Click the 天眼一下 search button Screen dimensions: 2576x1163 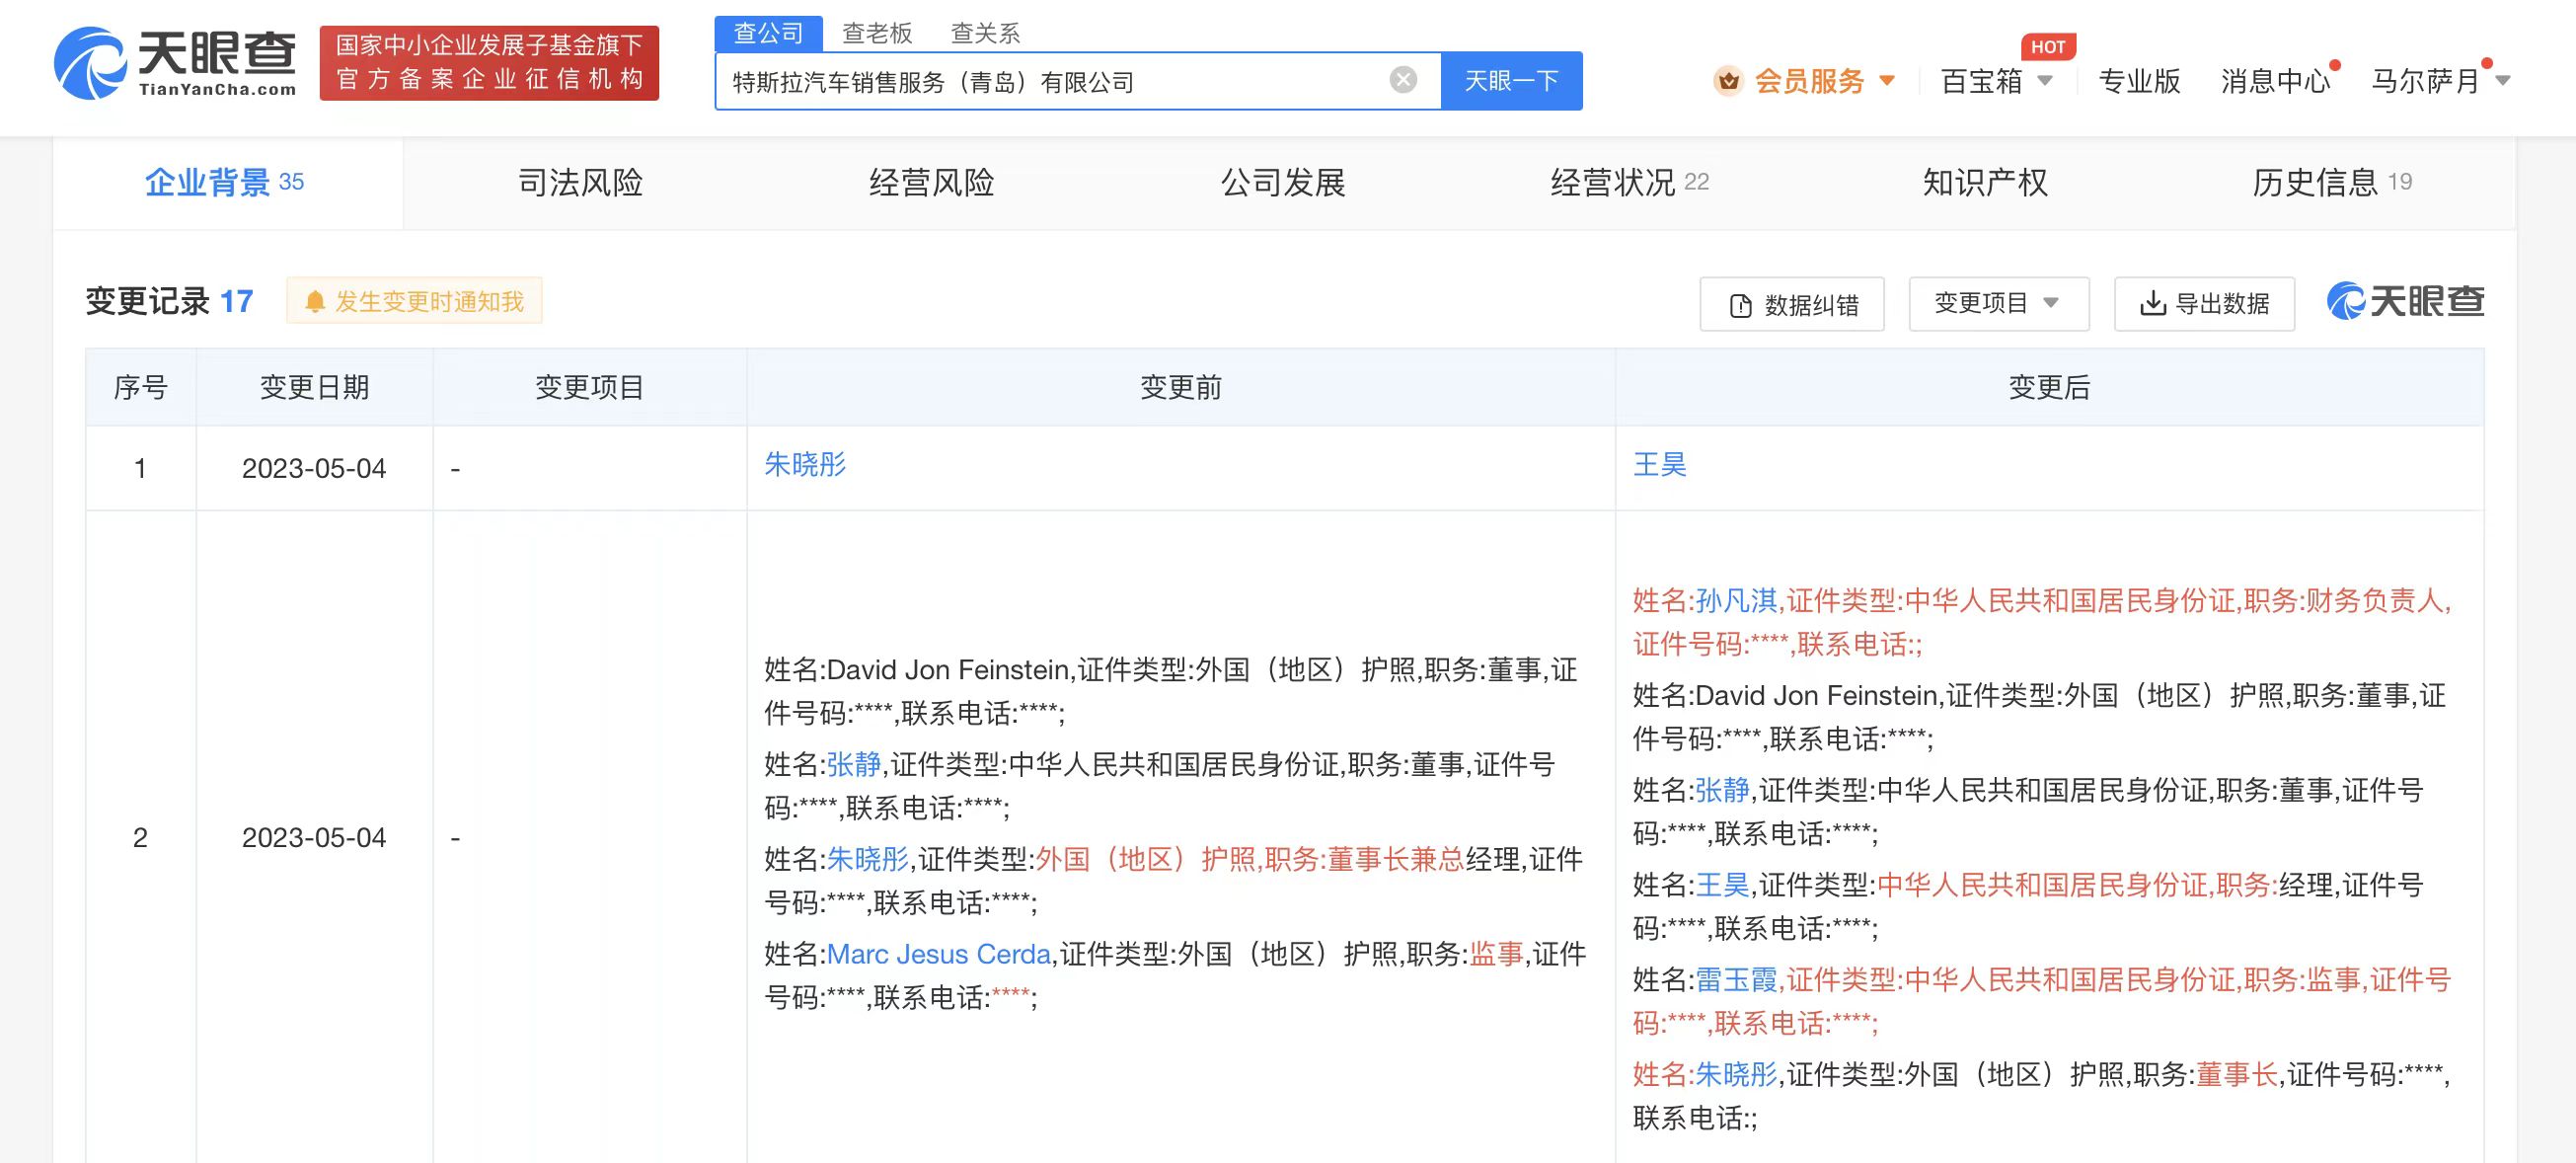(1511, 80)
